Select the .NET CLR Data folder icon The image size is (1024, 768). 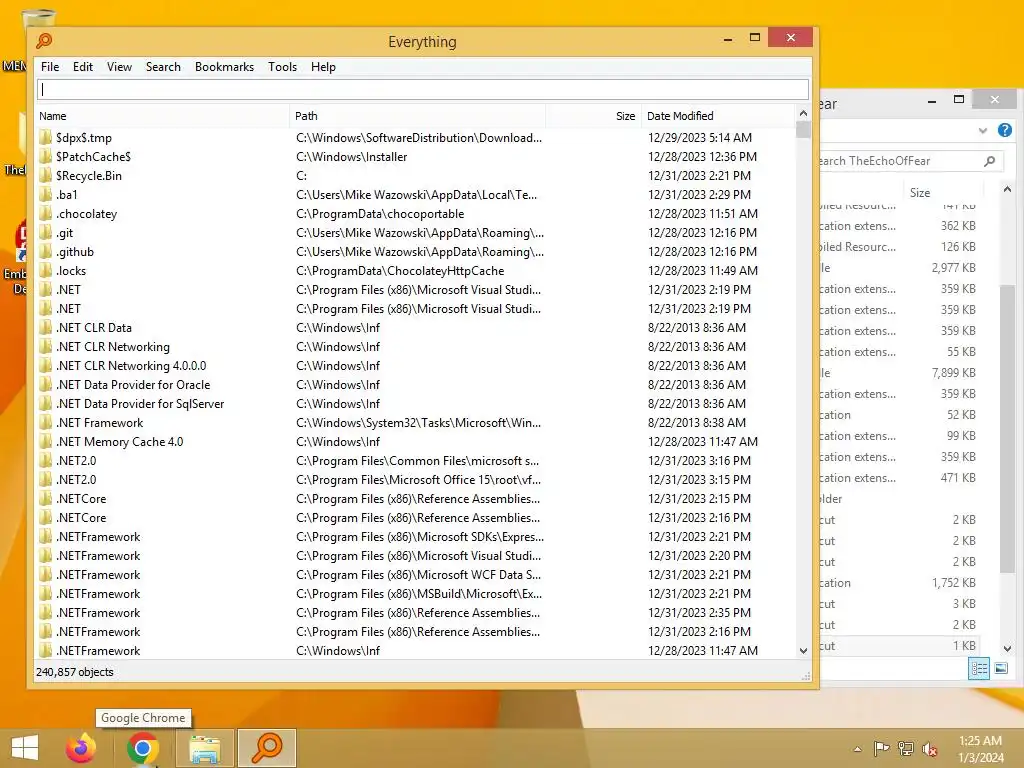point(45,328)
